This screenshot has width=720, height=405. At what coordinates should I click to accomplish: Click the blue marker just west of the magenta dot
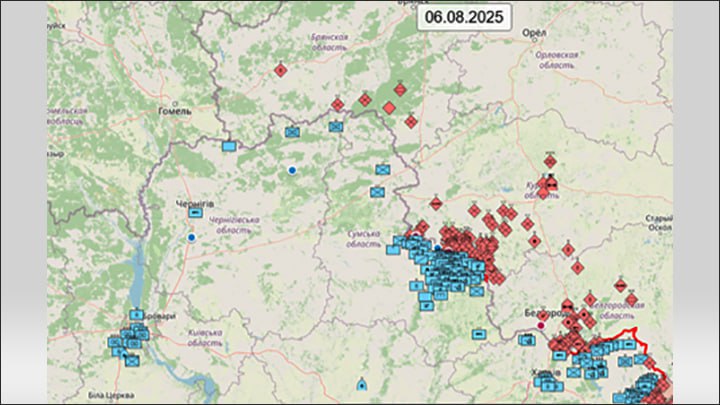pyautogui.click(x=527, y=340)
